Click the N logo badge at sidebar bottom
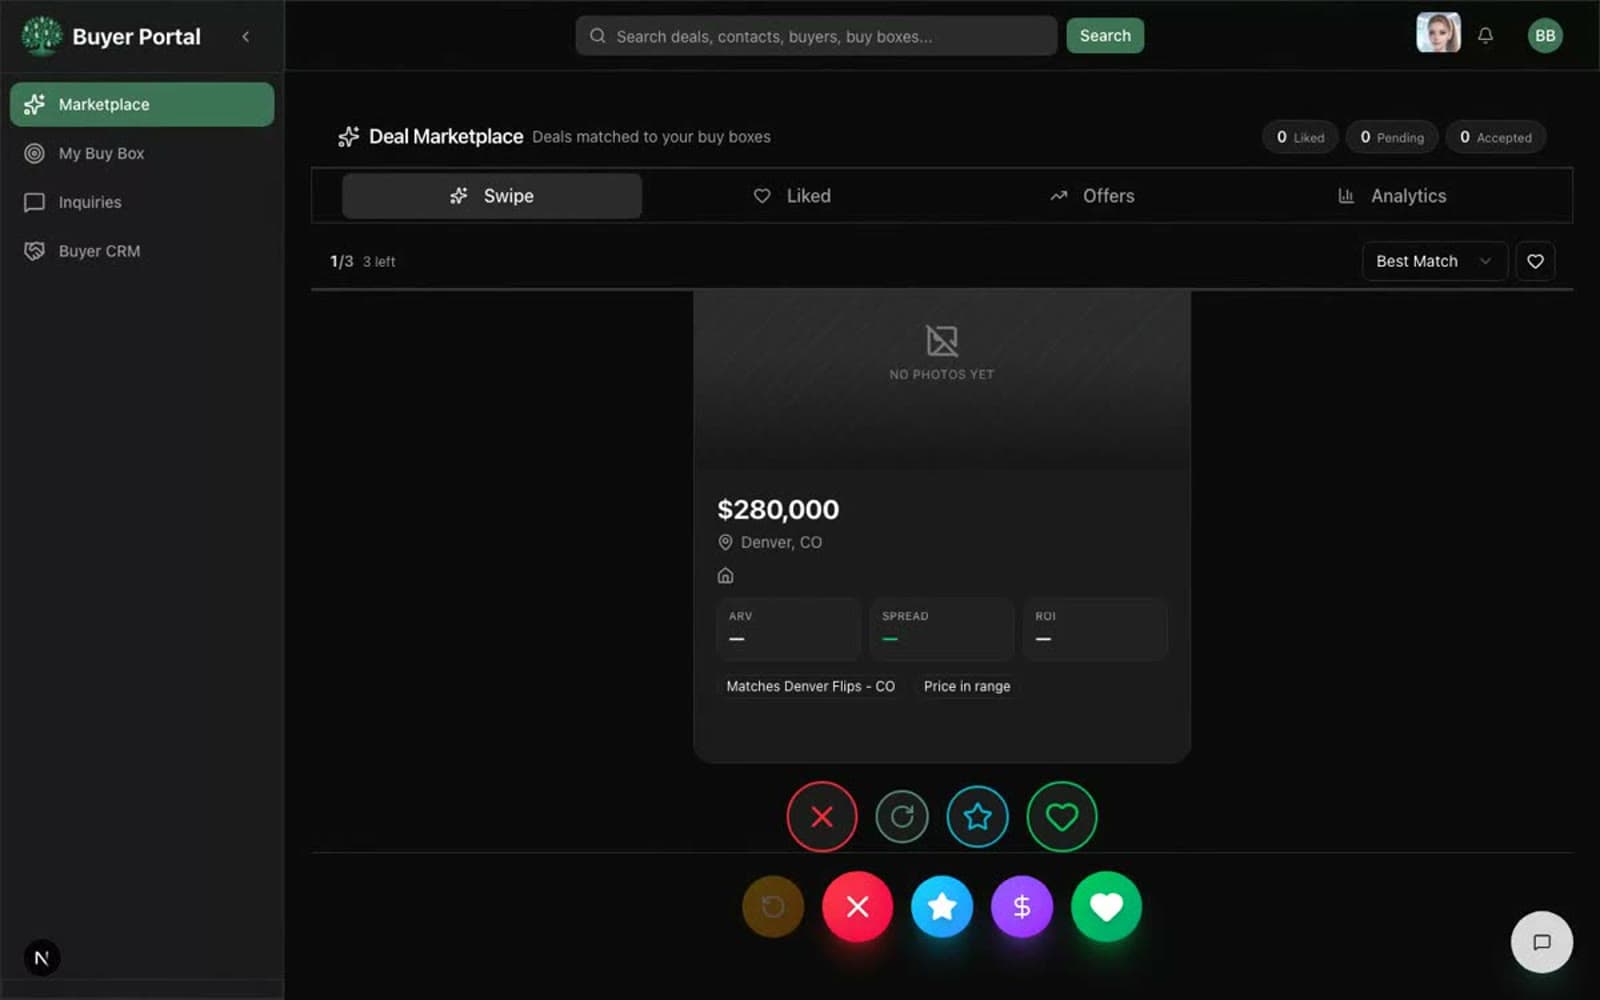 pos(42,958)
